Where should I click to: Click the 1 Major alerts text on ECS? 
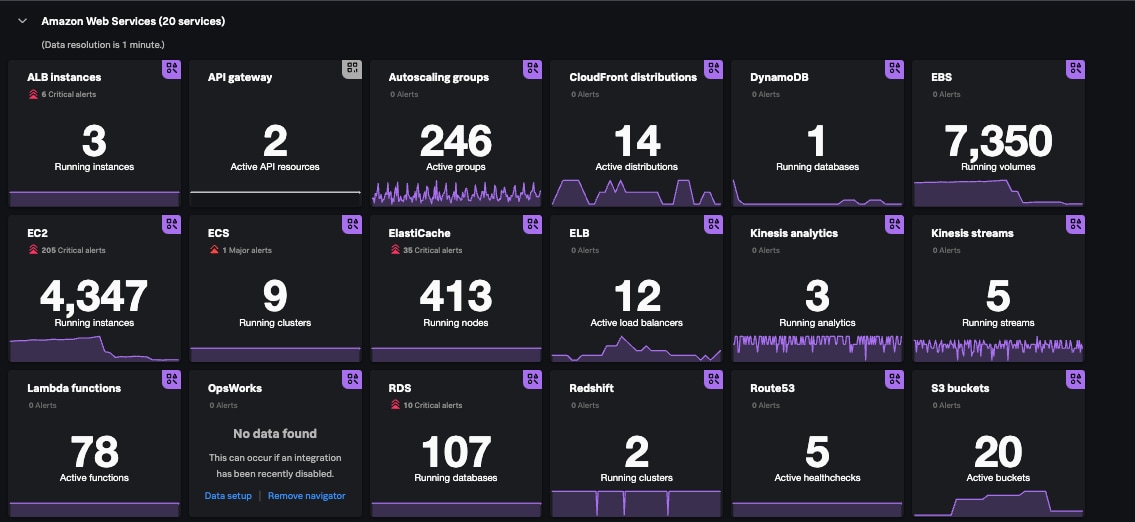[247, 250]
